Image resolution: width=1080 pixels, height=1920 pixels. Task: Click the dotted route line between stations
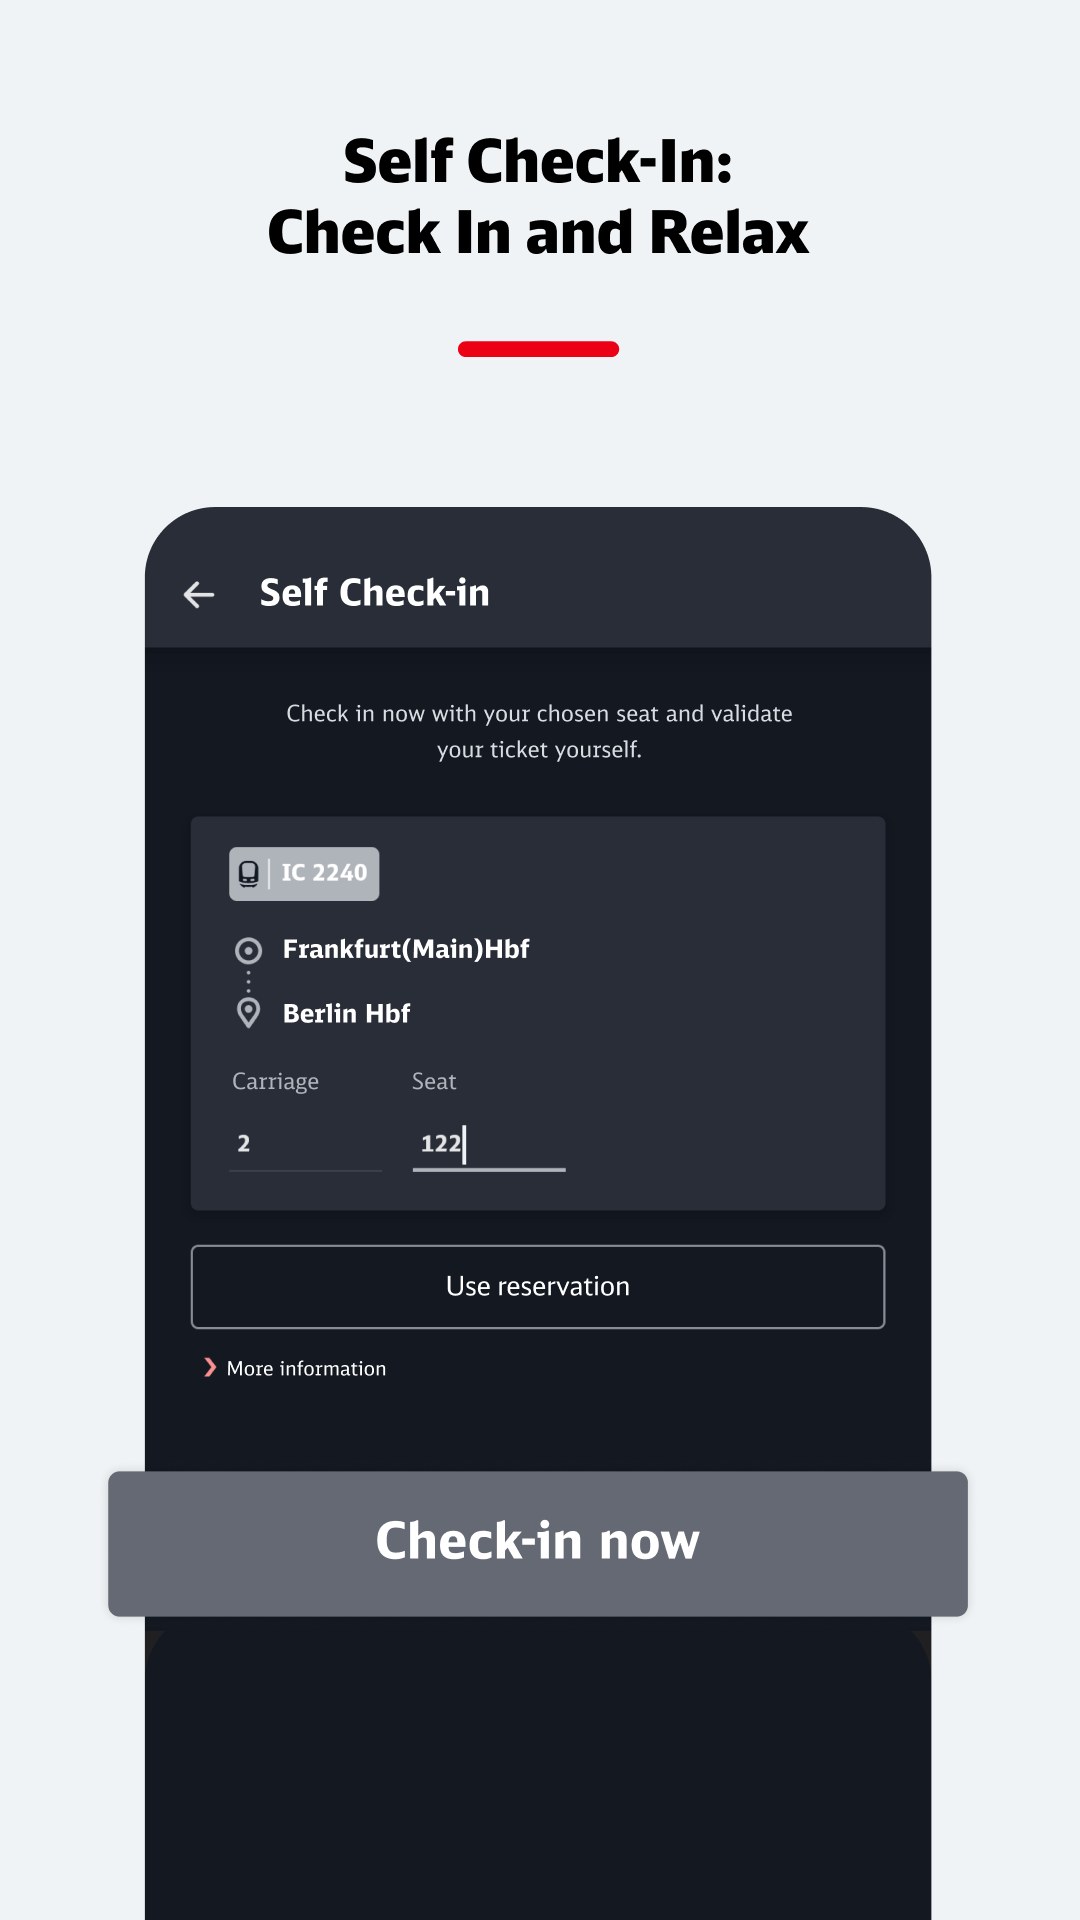point(247,980)
